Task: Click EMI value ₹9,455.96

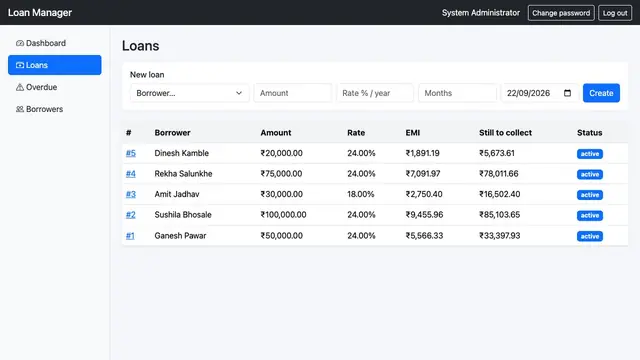Action: [x=424, y=215]
